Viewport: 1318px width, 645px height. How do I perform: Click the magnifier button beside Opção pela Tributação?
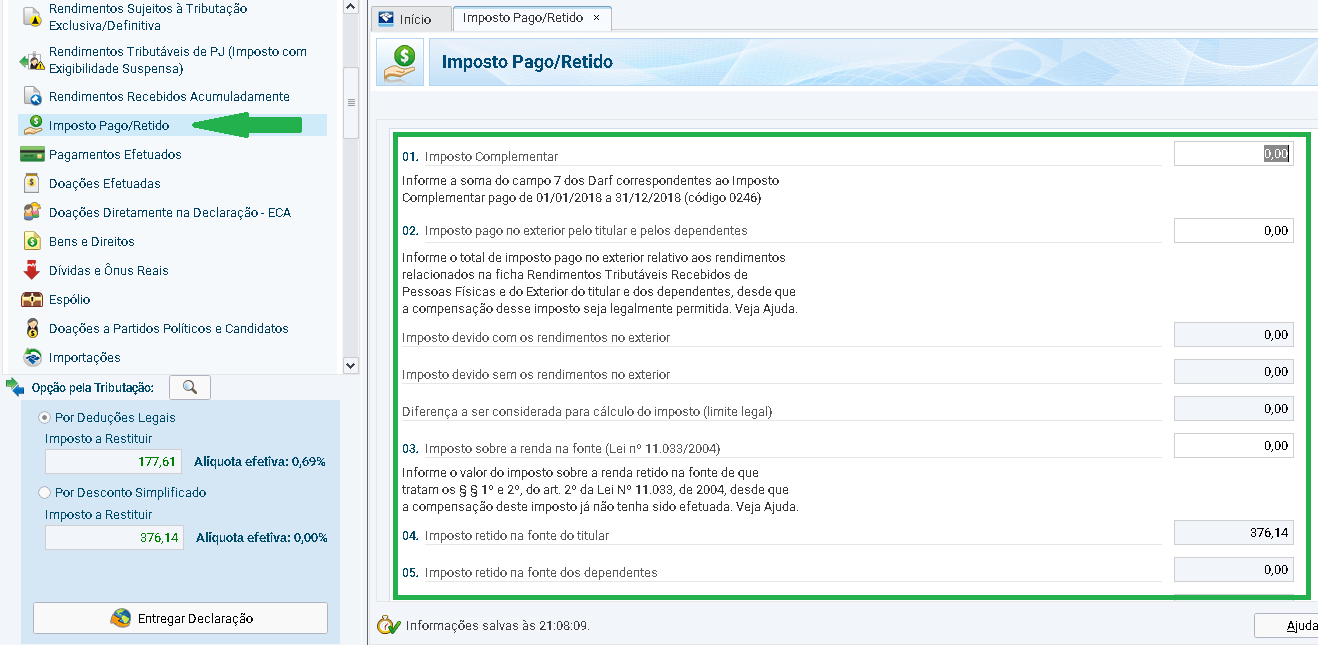point(190,387)
